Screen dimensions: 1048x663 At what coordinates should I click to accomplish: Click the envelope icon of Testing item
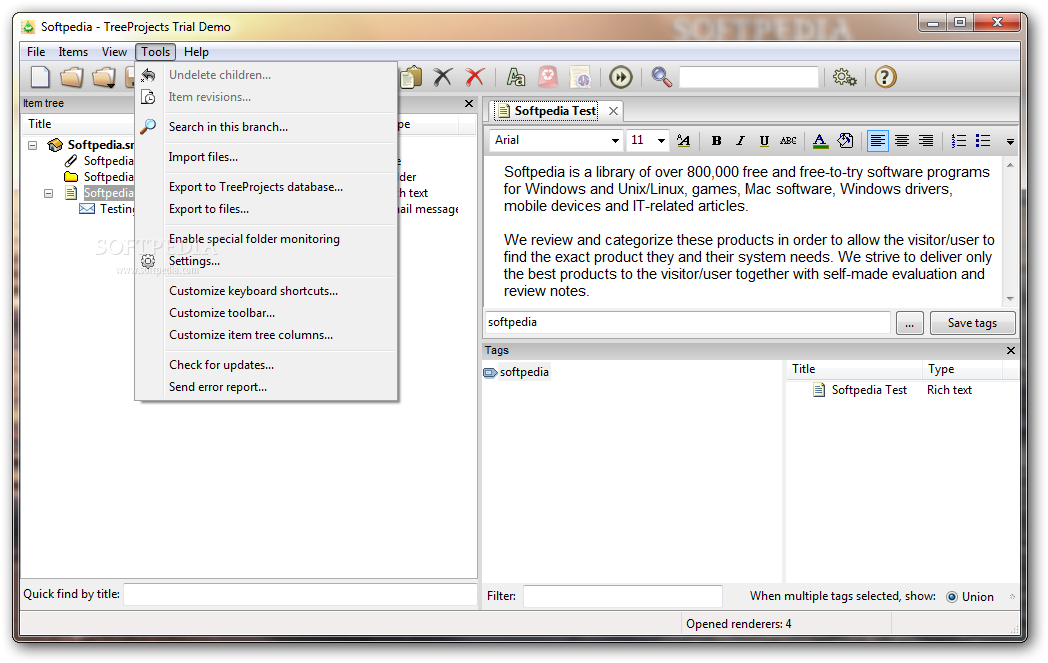(87, 209)
